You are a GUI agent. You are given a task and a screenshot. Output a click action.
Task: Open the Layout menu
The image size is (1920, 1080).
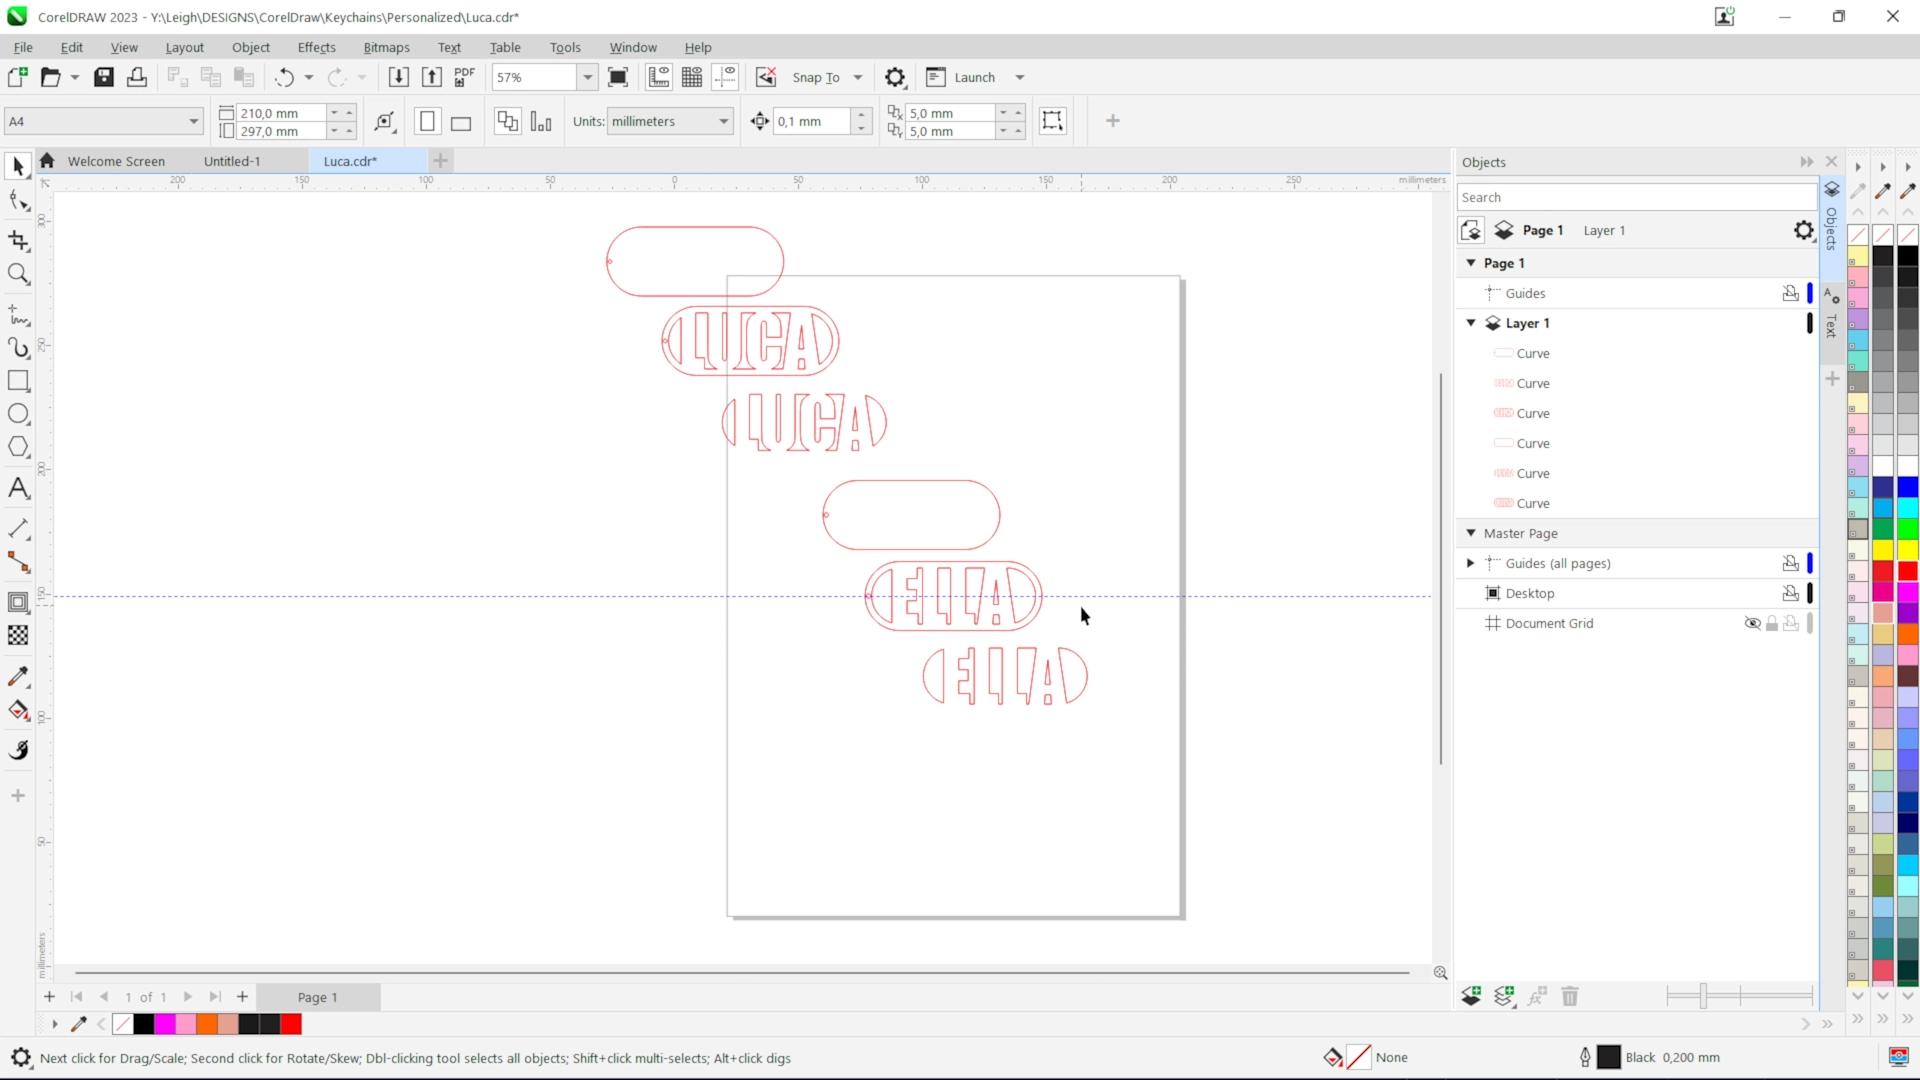(185, 47)
